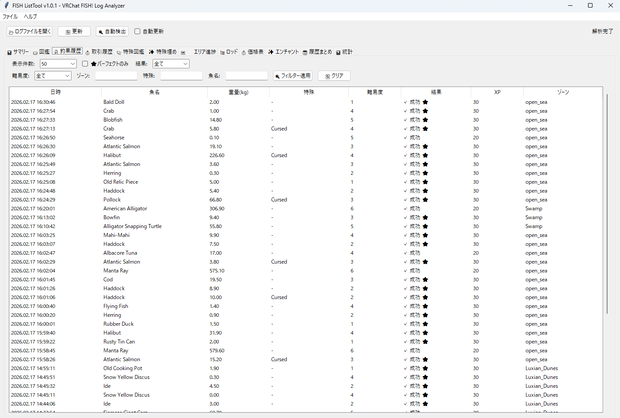Click the 226.60 weight cell
Screen dimensions: 620x418
(217, 155)
